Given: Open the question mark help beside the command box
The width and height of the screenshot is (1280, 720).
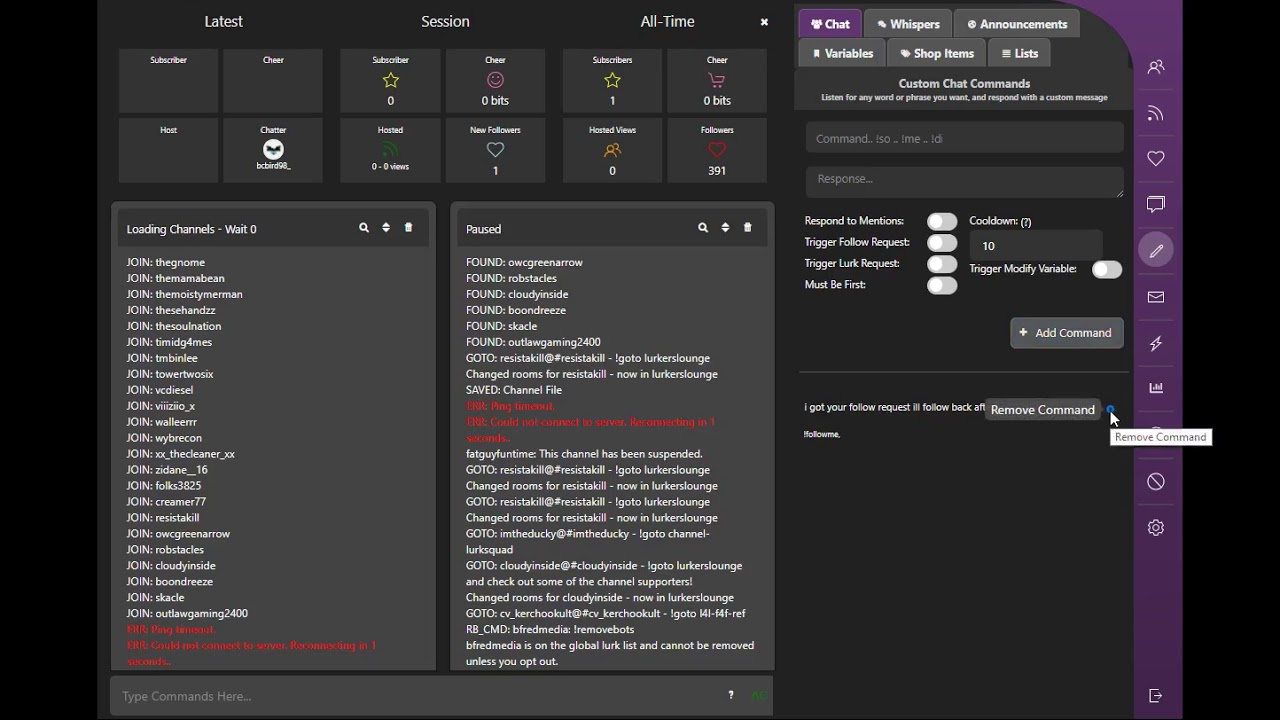Looking at the screenshot, I should point(731,695).
